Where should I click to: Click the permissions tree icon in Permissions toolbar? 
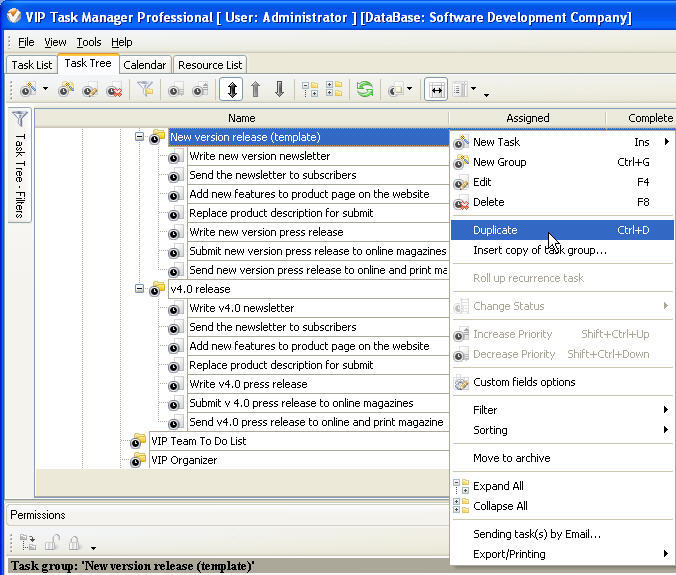click(28, 543)
